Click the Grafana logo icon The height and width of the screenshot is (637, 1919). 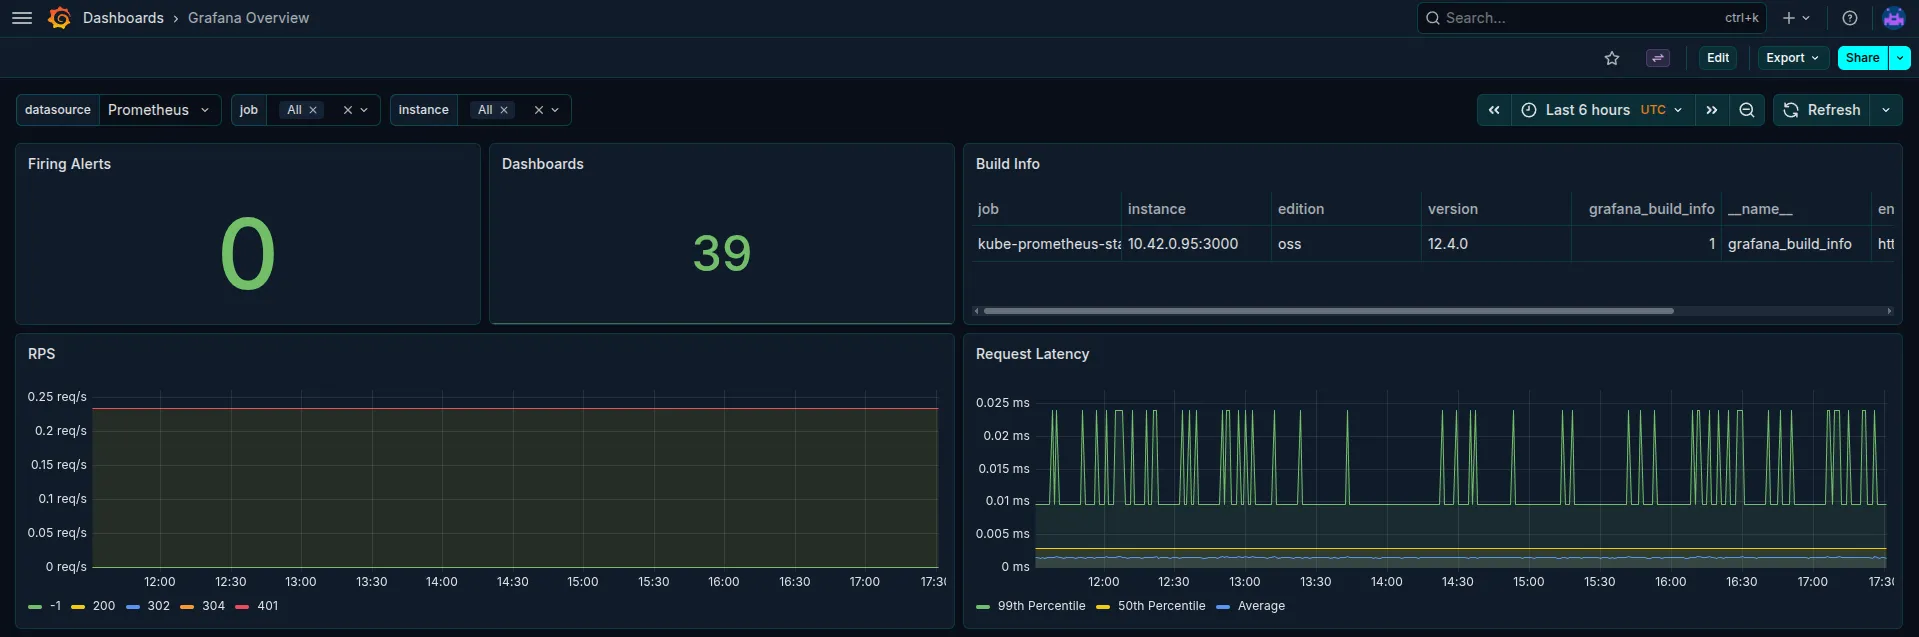(60, 18)
